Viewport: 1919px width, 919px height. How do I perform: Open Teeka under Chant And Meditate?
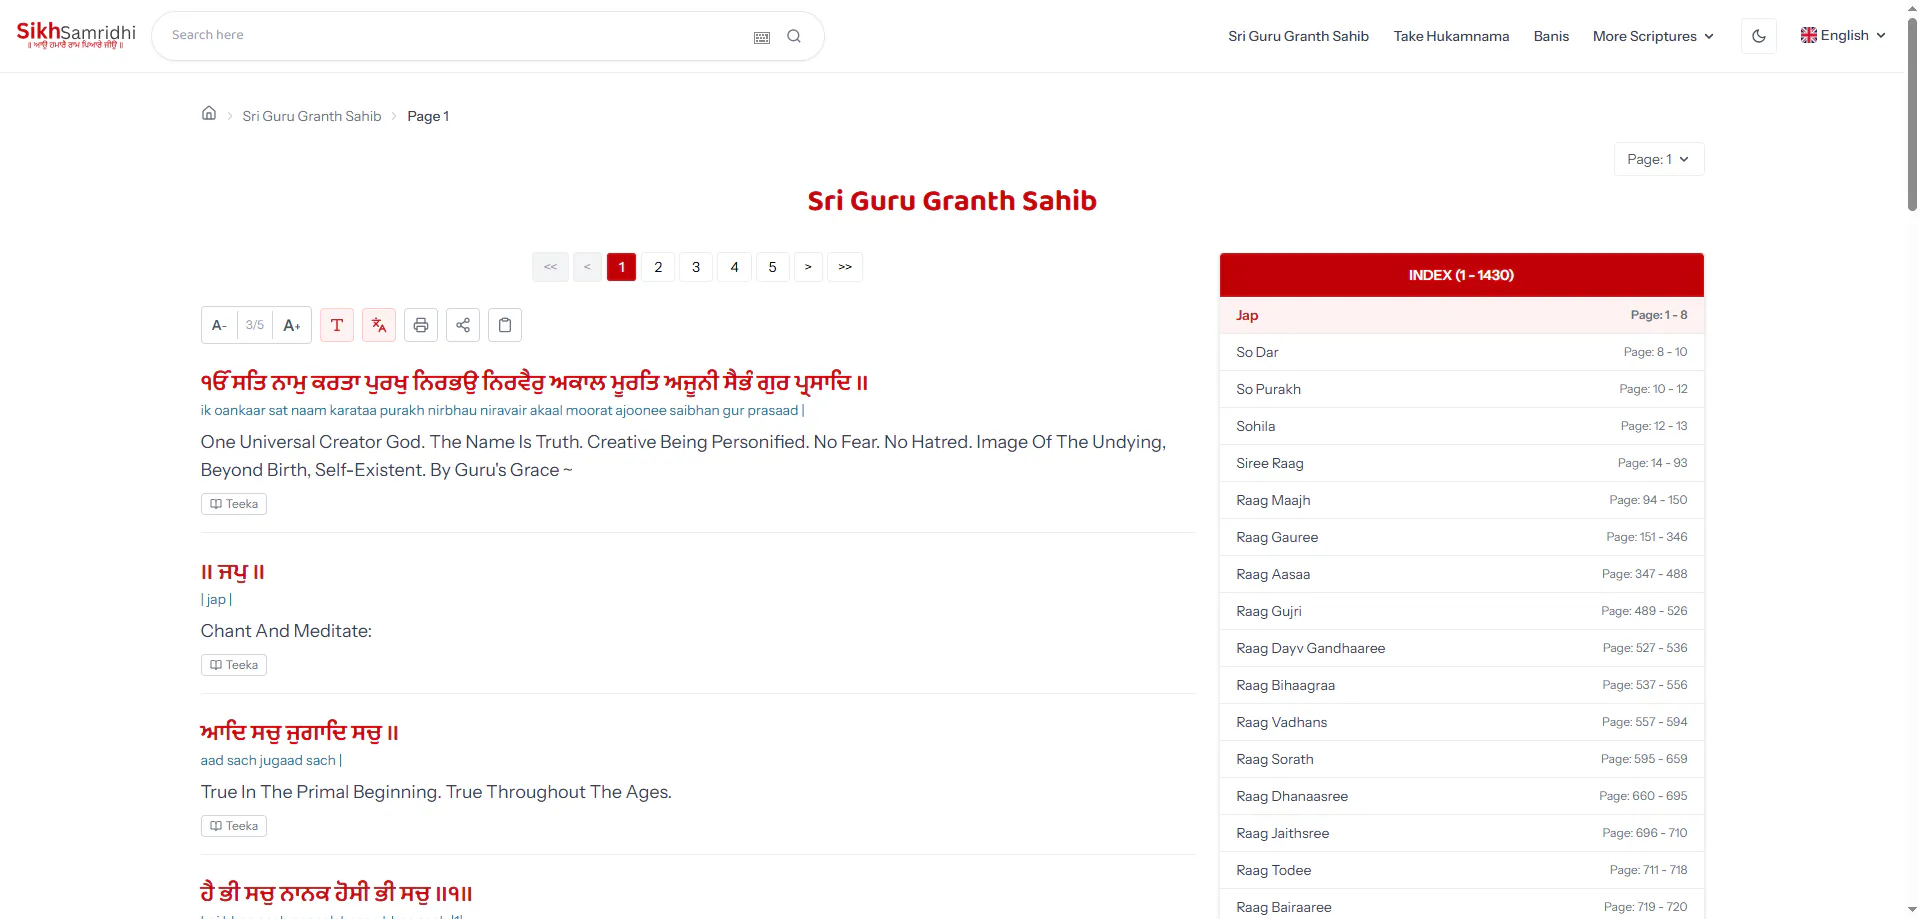(234, 665)
